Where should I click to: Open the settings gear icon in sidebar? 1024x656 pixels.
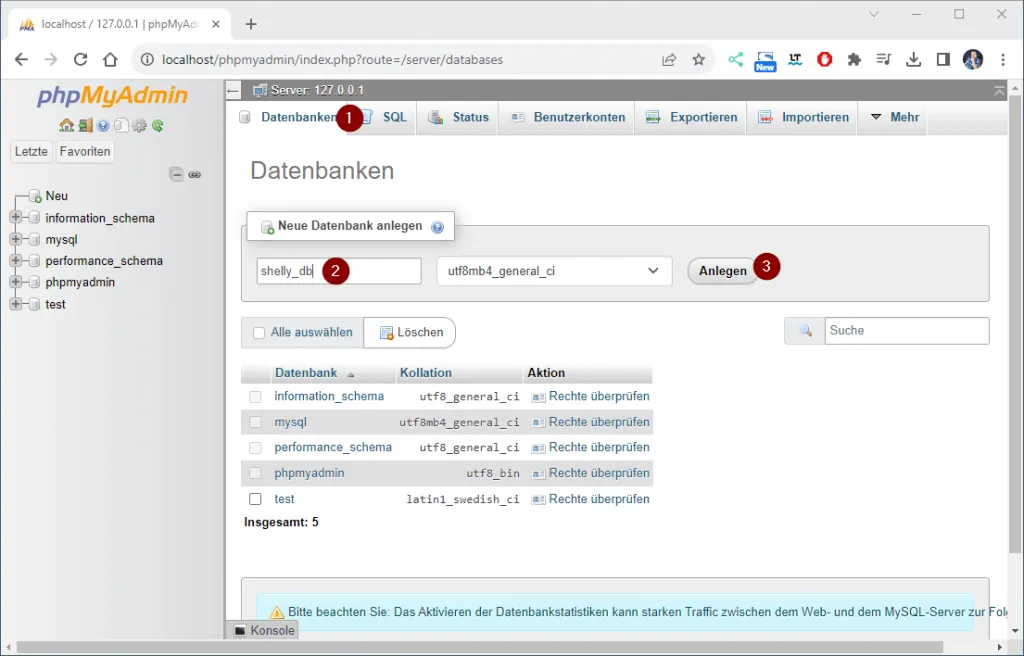coord(139,126)
